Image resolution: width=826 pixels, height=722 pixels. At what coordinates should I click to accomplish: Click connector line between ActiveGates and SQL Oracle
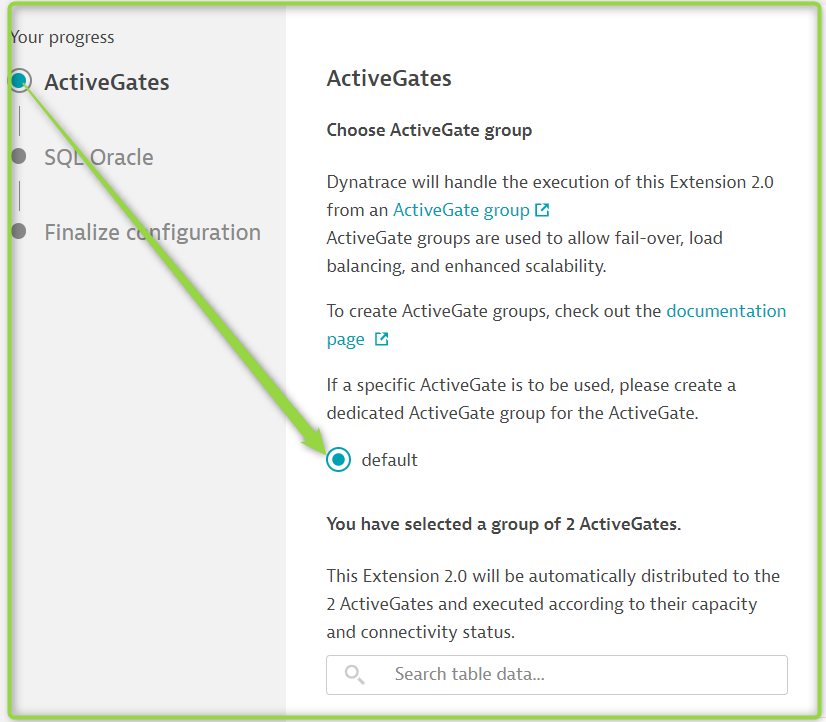coord(19,120)
